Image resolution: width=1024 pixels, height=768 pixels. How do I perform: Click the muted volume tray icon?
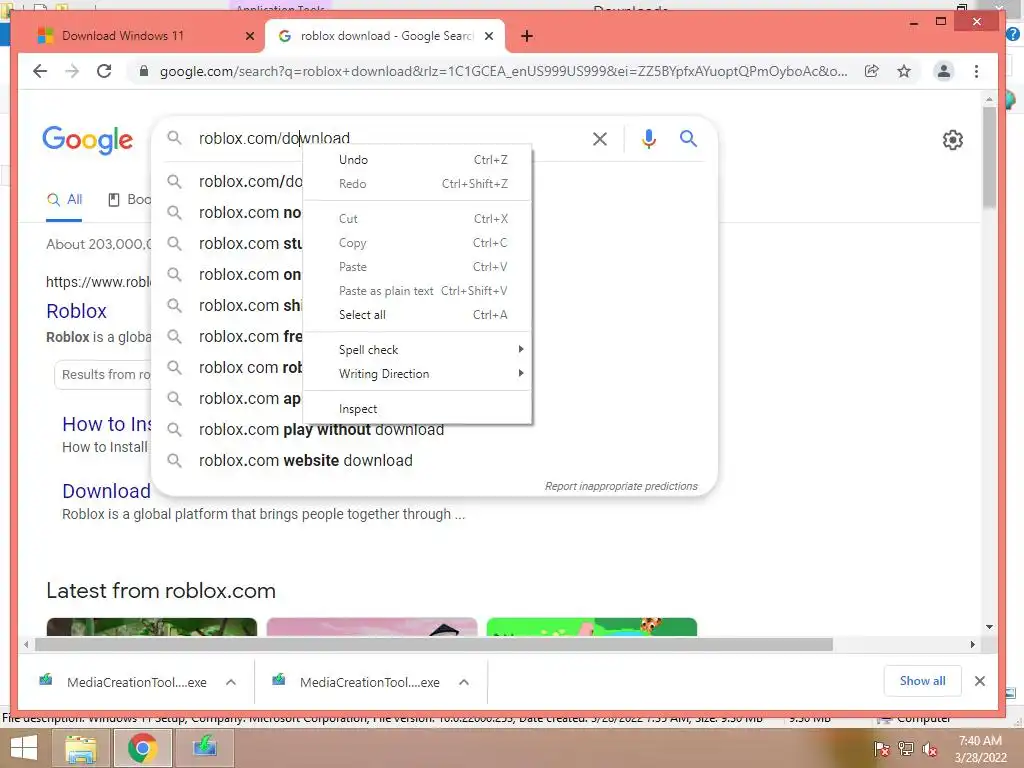coord(930,749)
